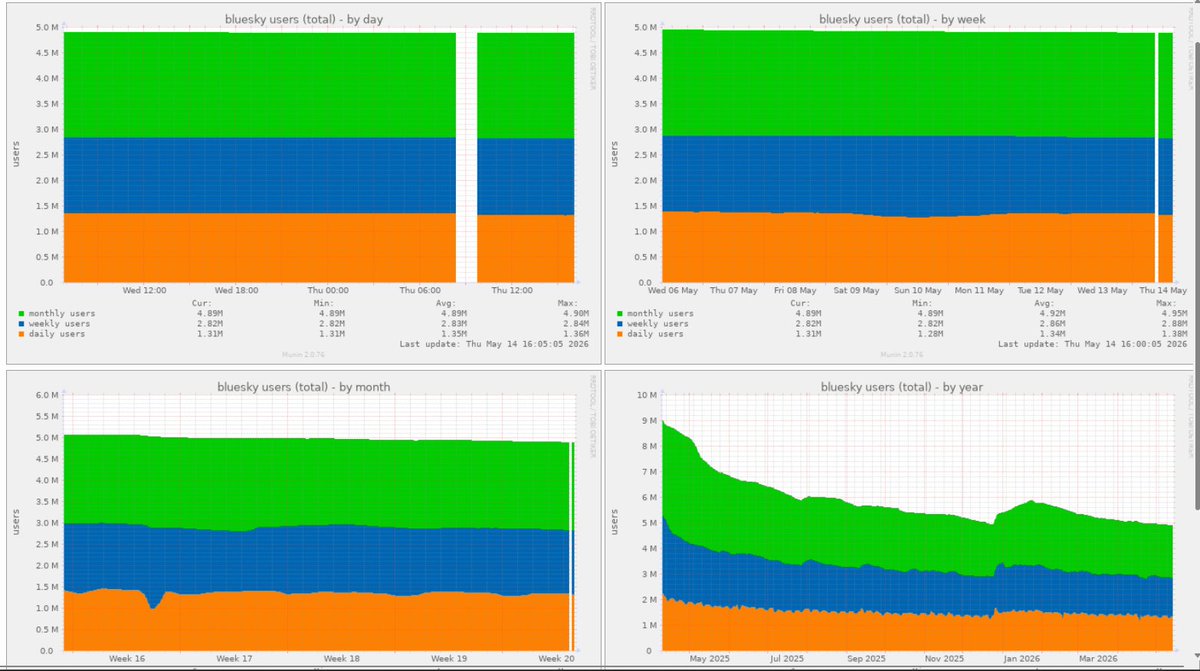Click 'Wed 06 May' axis label in by week graph

pos(672,291)
